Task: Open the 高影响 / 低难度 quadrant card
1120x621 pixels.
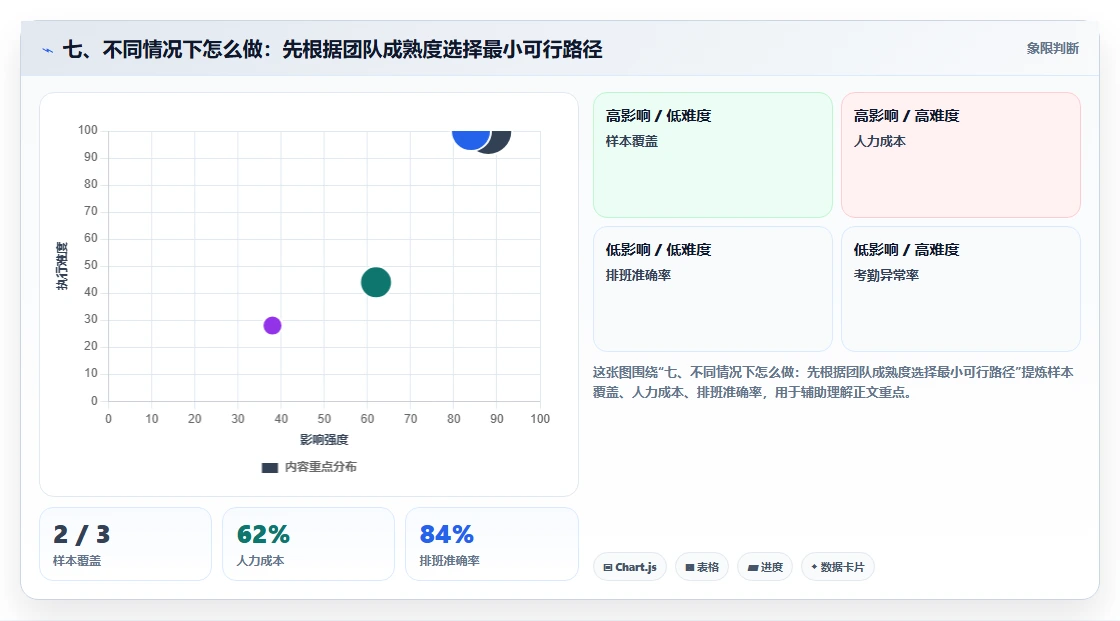Action: 713,154
